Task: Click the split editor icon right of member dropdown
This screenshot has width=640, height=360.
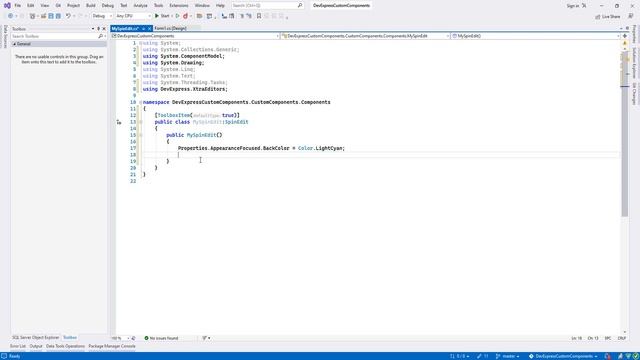Action: click(624, 36)
